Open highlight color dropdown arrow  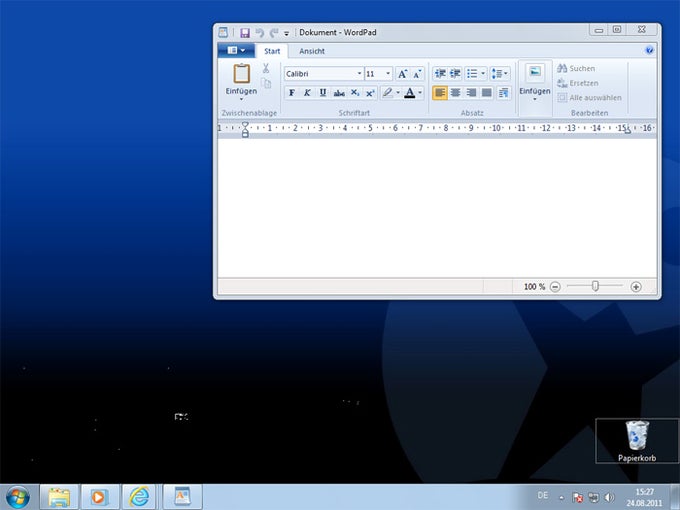(x=398, y=93)
